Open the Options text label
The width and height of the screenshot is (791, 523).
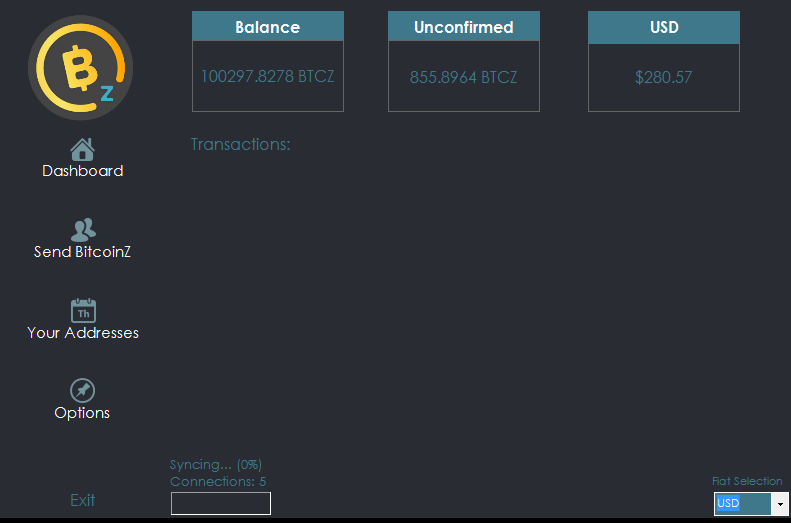click(82, 413)
